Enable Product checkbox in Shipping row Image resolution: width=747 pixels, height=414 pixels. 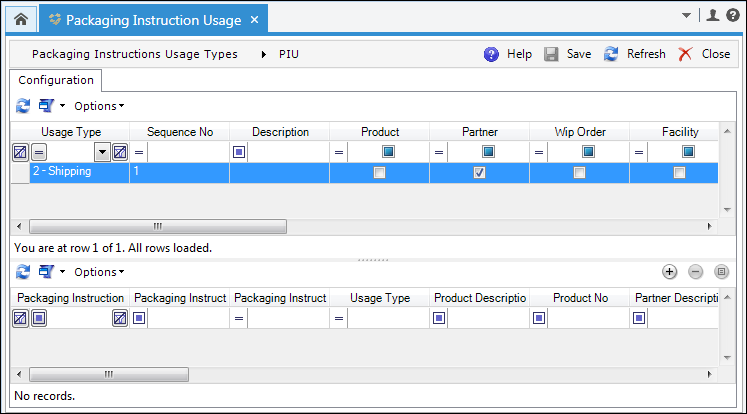(x=379, y=172)
